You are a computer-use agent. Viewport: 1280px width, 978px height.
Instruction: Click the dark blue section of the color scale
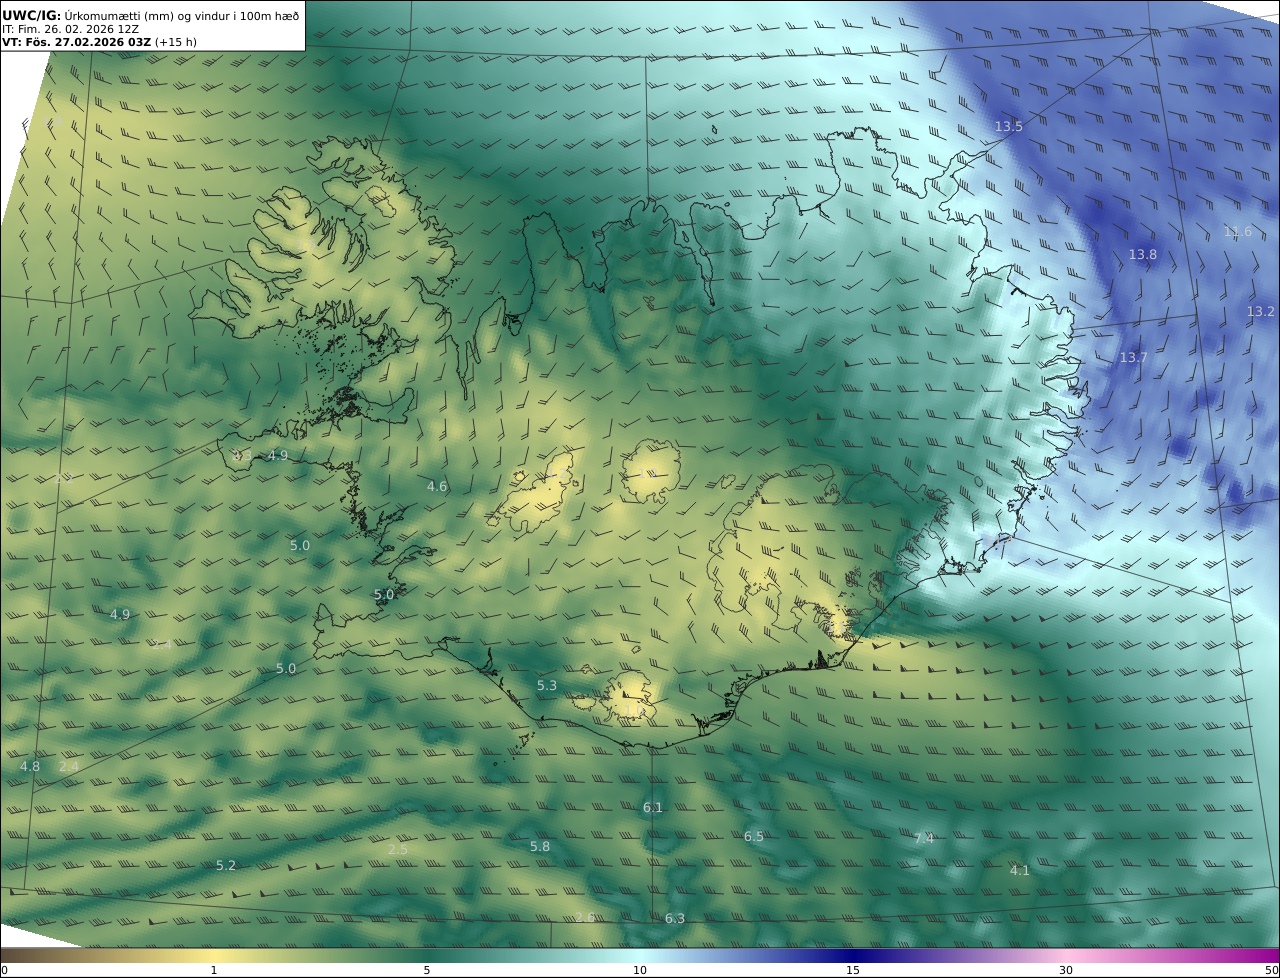tap(853, 955)
